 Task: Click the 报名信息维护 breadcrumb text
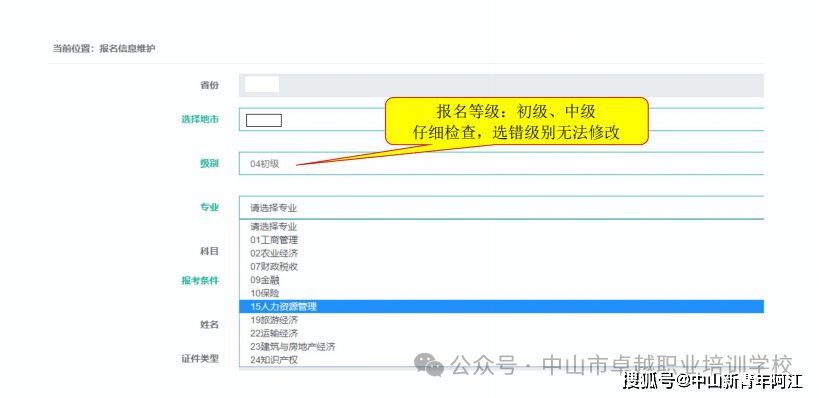[x=127, y=49]
